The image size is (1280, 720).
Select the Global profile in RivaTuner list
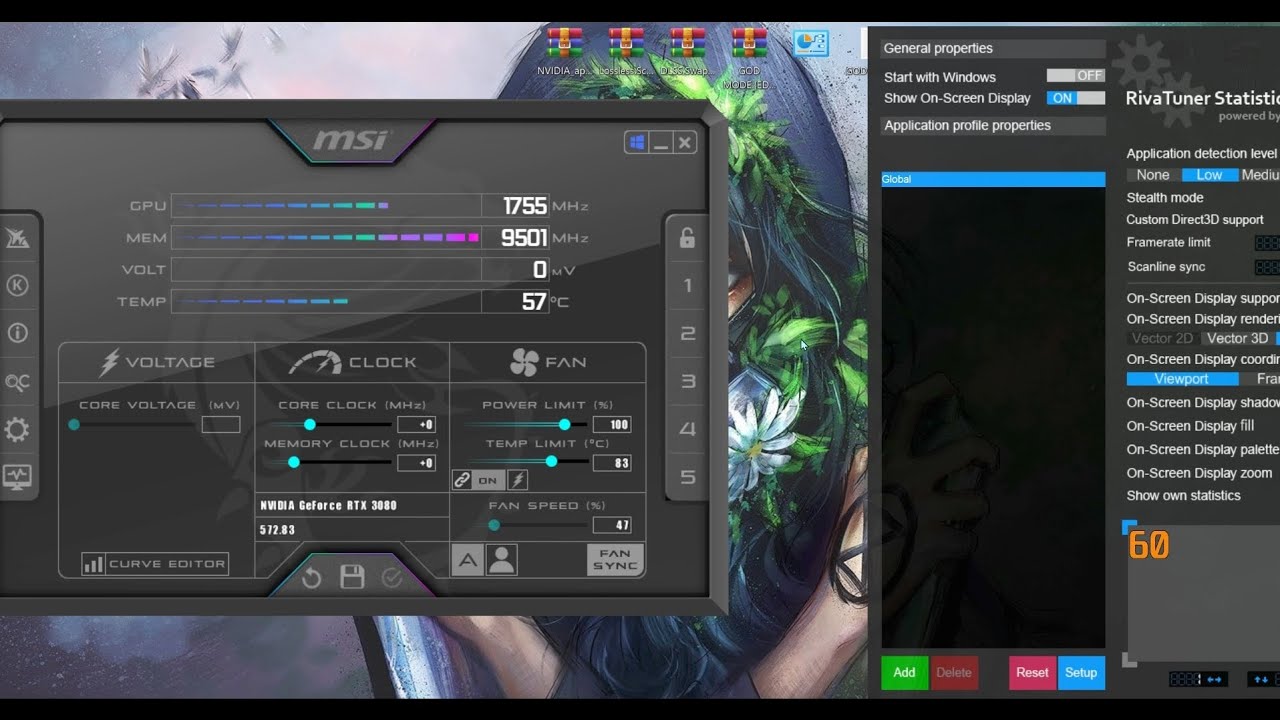click(x=993, y=179)
